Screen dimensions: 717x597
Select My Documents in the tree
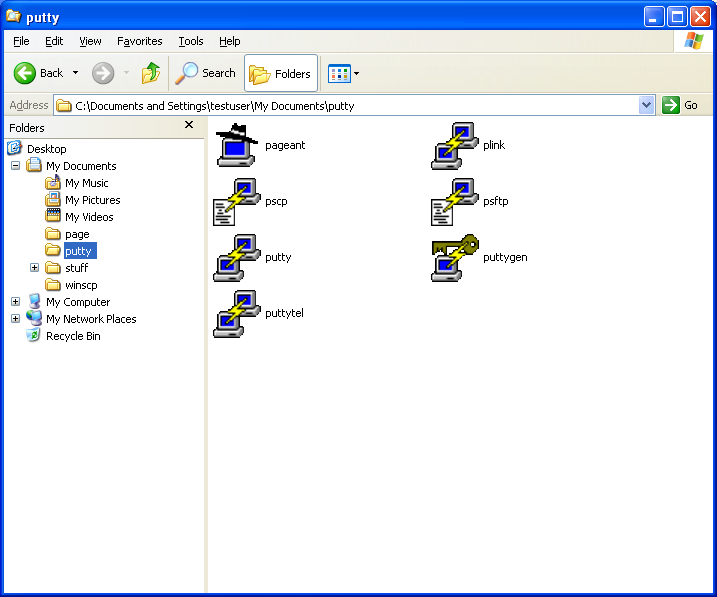[x=81, y=166]
